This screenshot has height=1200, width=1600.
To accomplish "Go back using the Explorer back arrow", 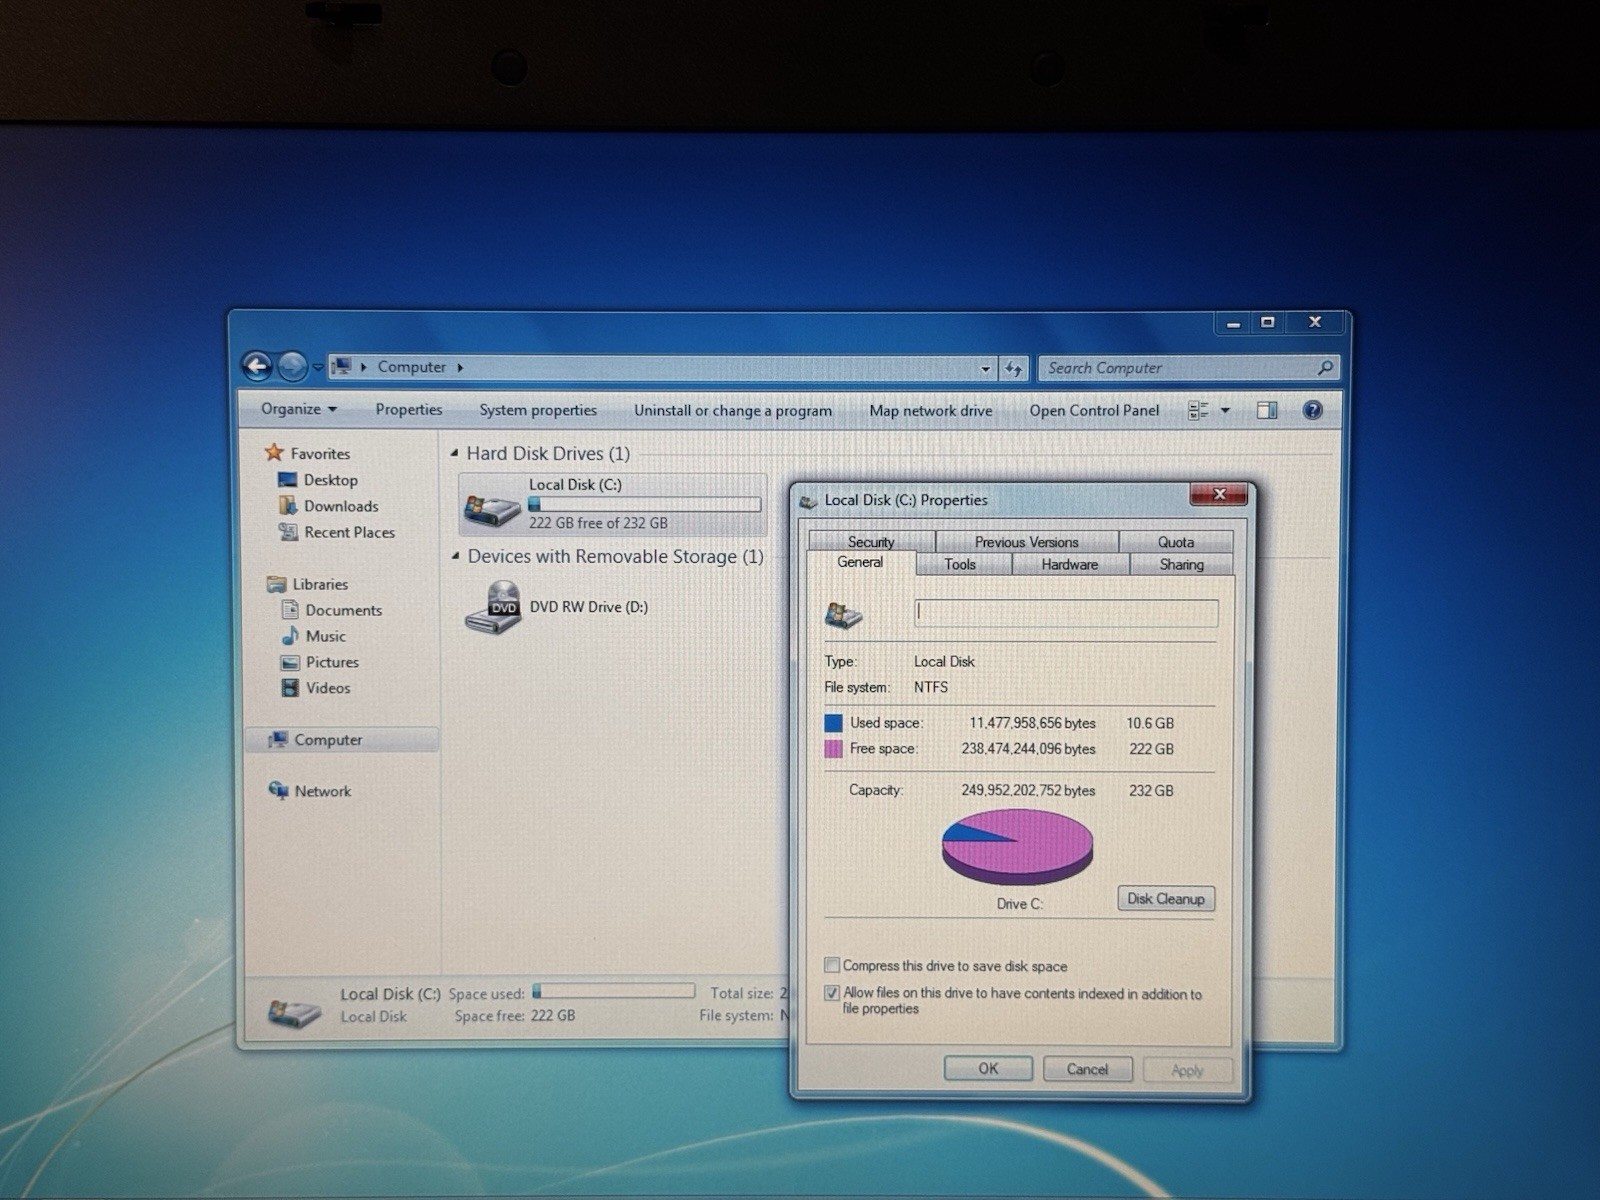I will pyautogui.click(x=257, y=367).
